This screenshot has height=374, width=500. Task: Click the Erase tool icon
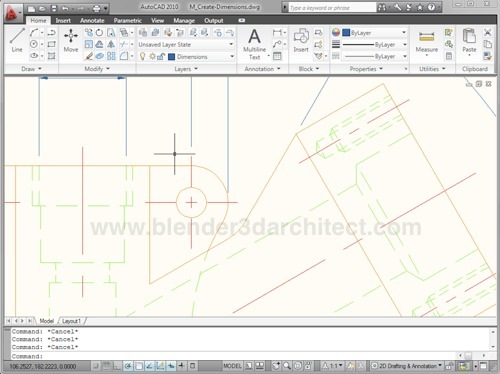coord(88,56)
